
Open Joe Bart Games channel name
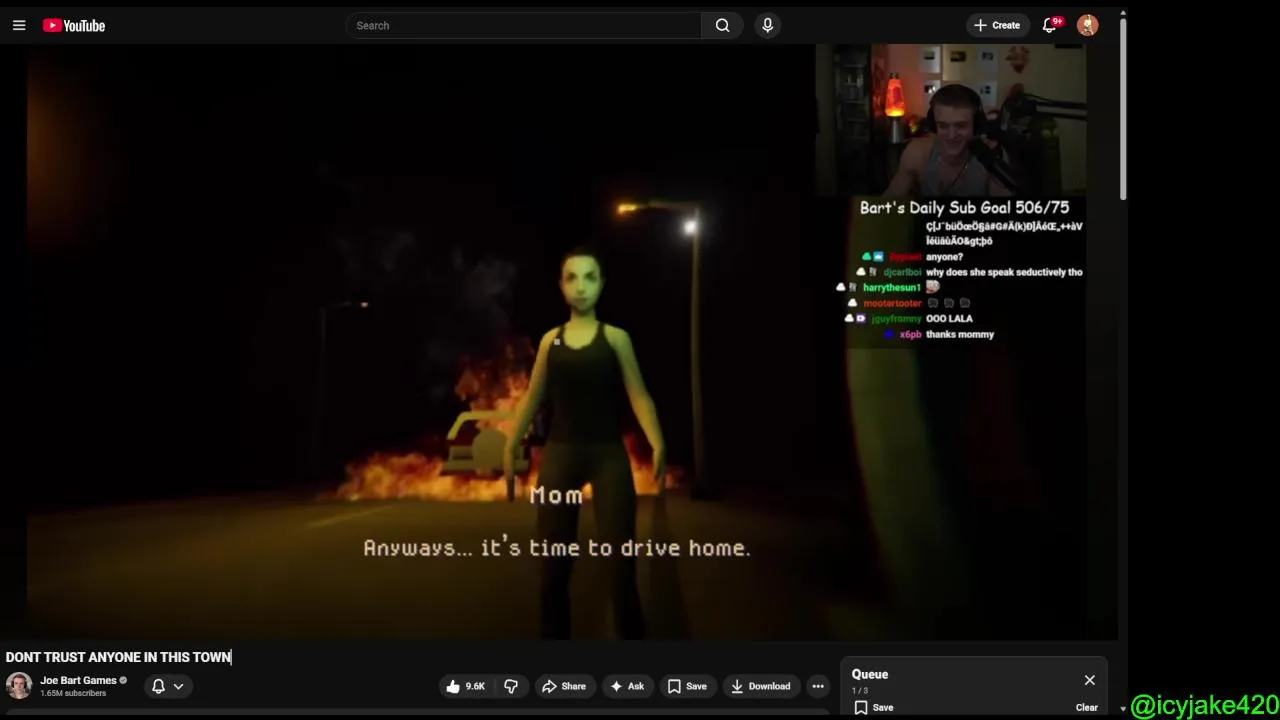click(78, 680)
